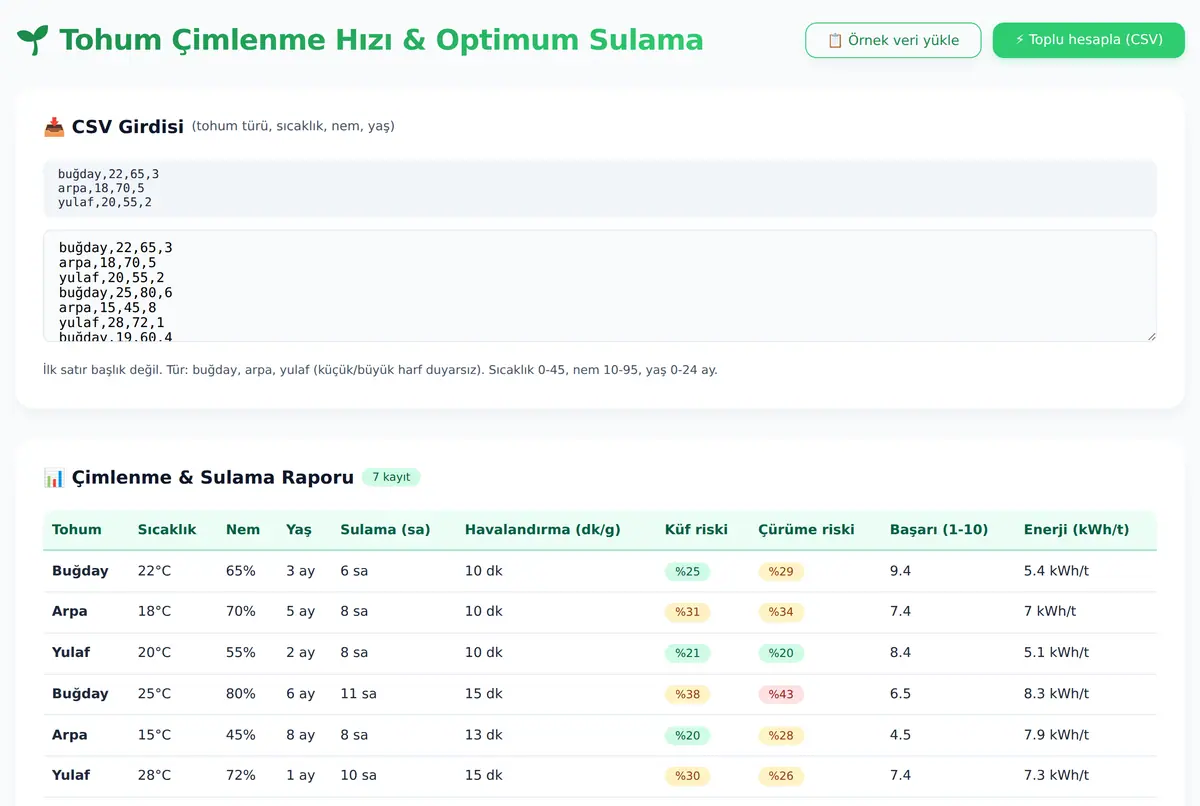Click the %20 mold badge in Arpa 15°C row

click(688, 735)
